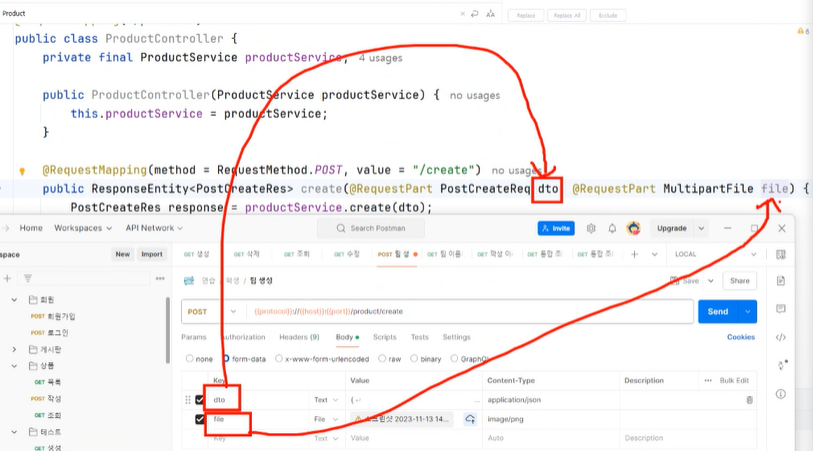Open the documentation icon in right sidebar
This screenshot has height=451, width=813.
(x=781, y=281)
